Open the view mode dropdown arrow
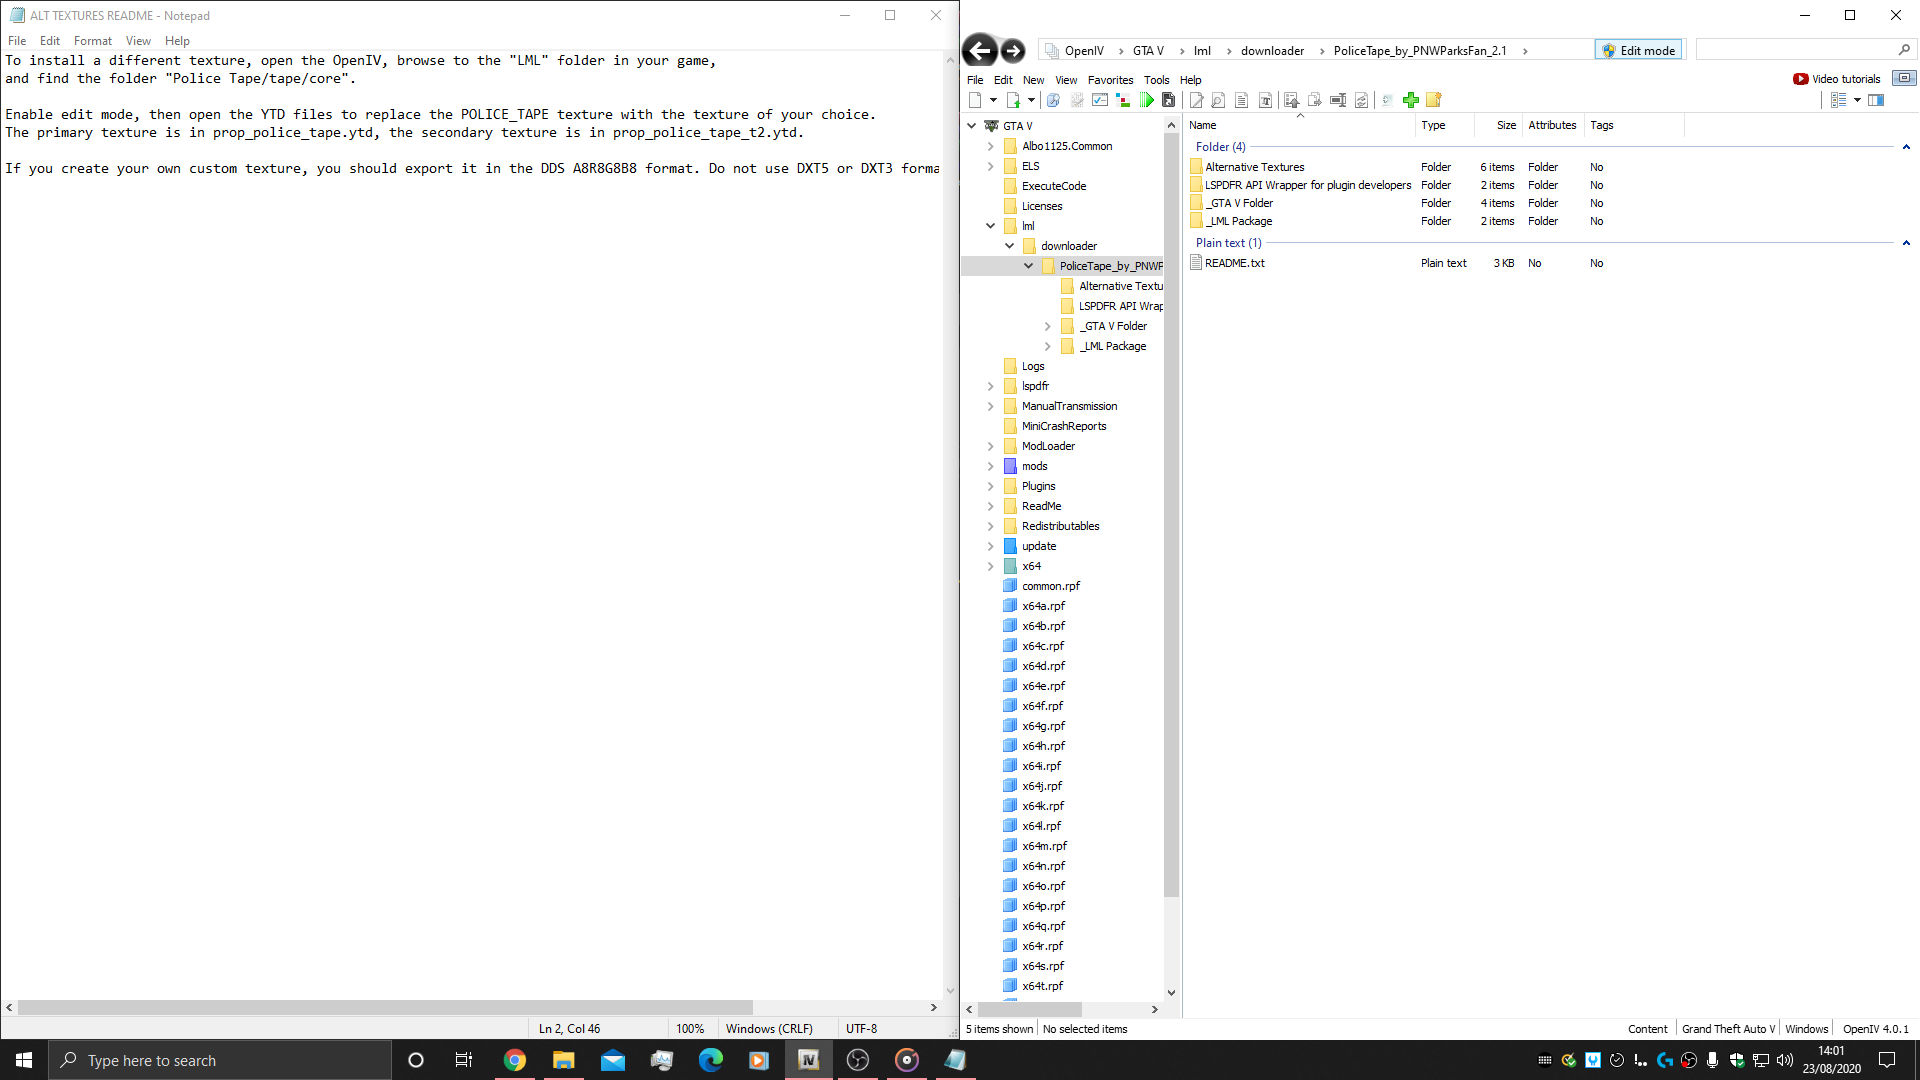The width and height of the screenshot is (1920, 1080). point(1857,100)
